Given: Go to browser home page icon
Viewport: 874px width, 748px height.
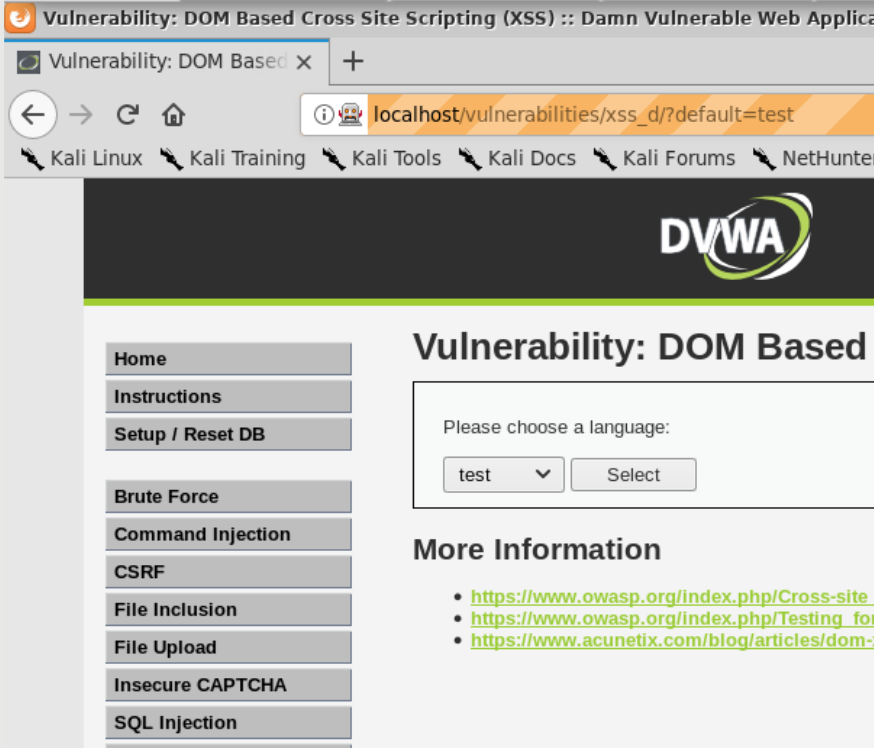Looking at the screenshot, I should tap(173, 115).
